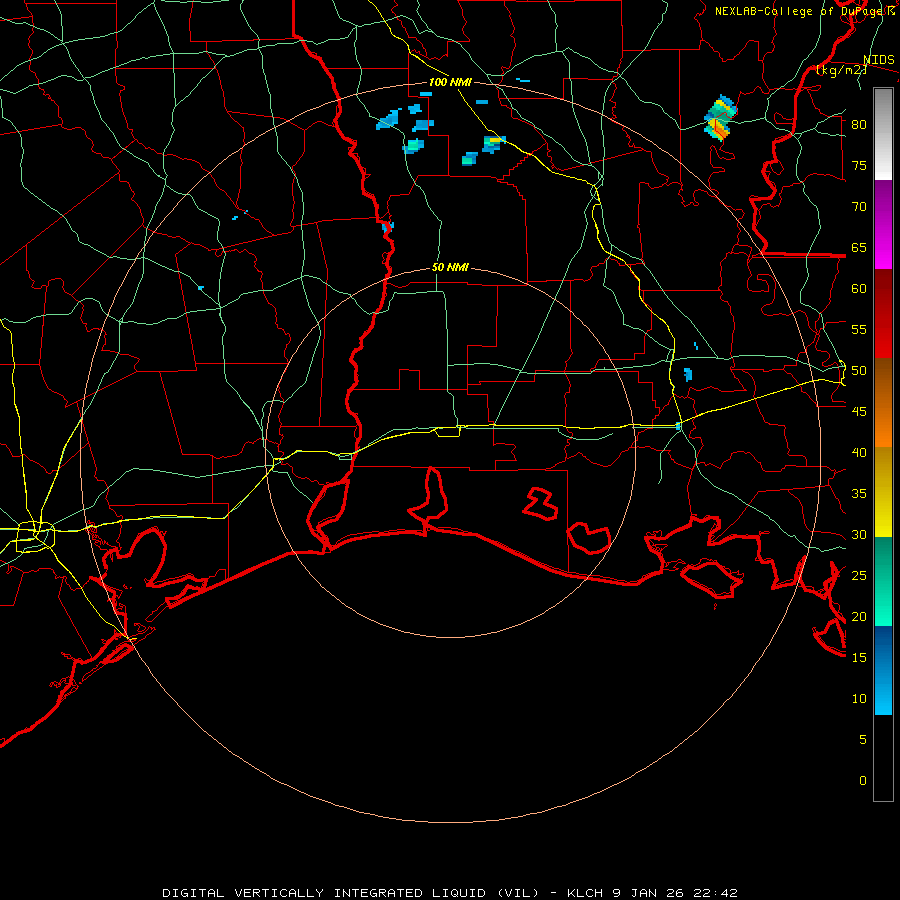This screenshot has width=900, height=900.
Task: Click the '100 NMI' range ring label
Action: [450, 82]
